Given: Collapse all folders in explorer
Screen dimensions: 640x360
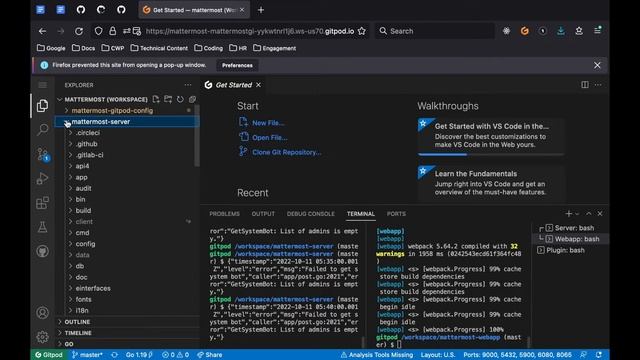Looking at the screenshot, I should coord(192,99).
